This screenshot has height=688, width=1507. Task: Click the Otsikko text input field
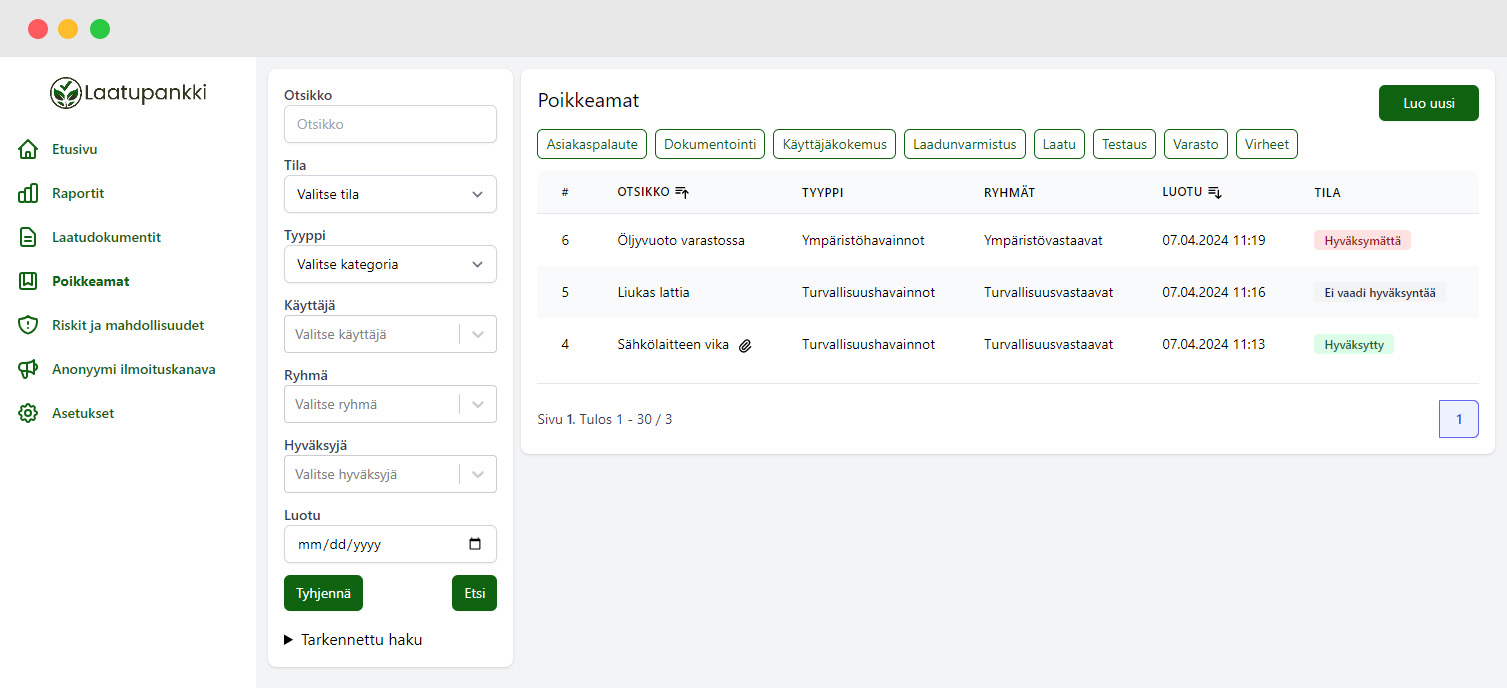tap(390, 125)
